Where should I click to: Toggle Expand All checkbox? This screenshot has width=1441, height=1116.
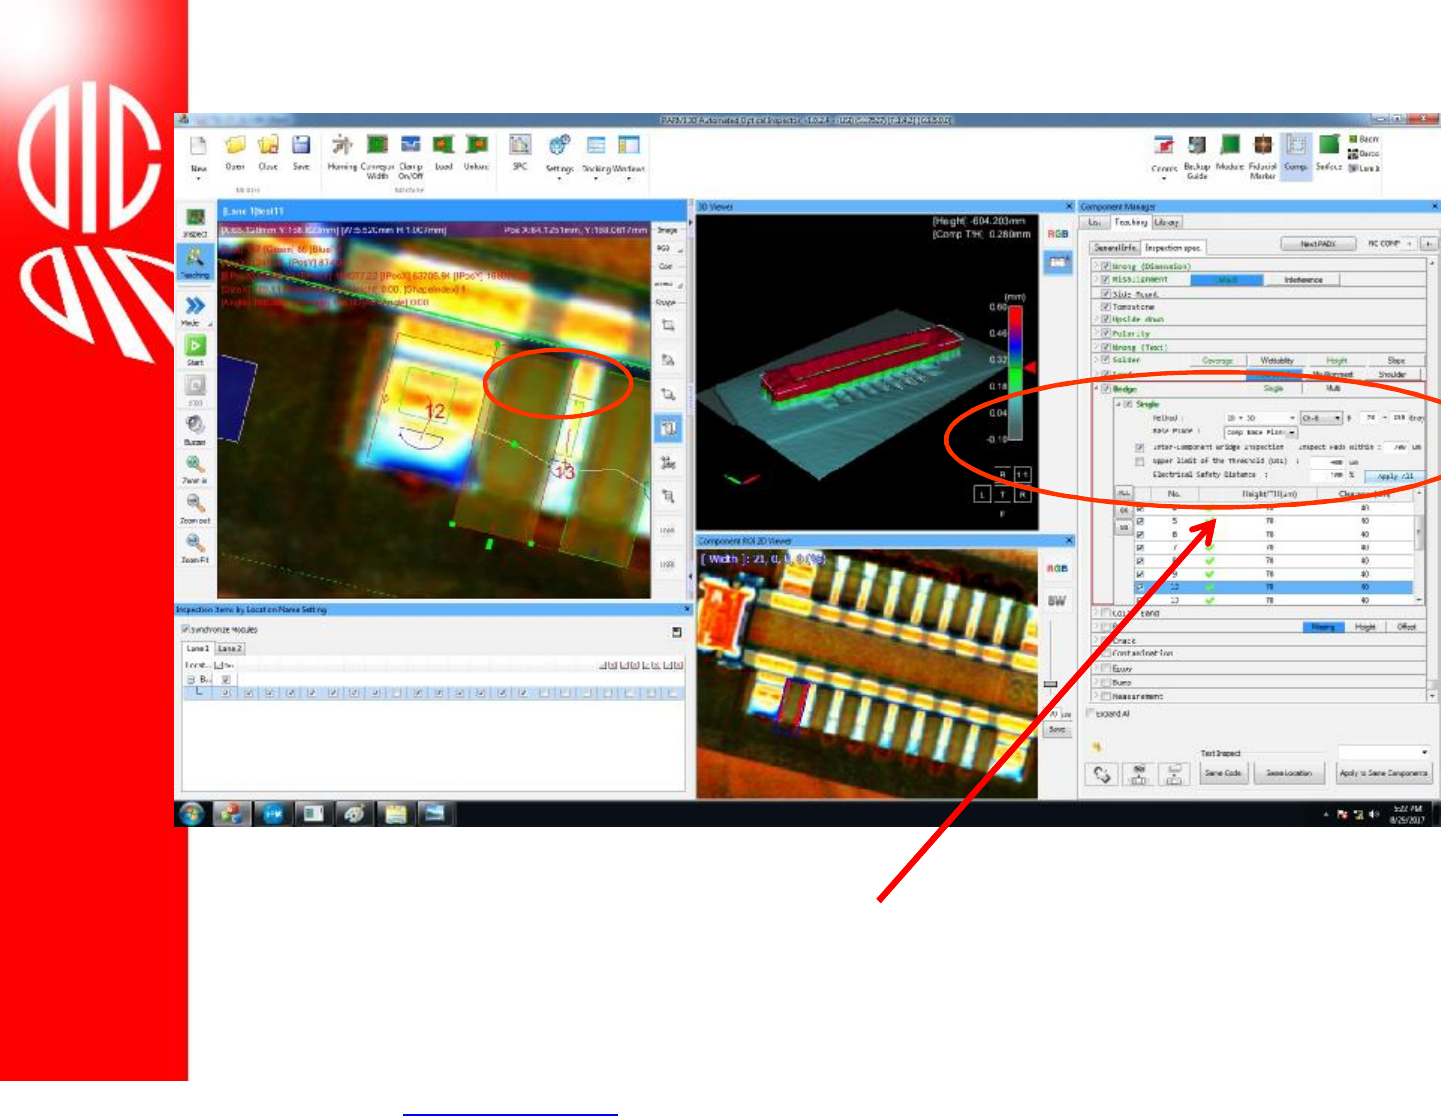click(1091, 714)
